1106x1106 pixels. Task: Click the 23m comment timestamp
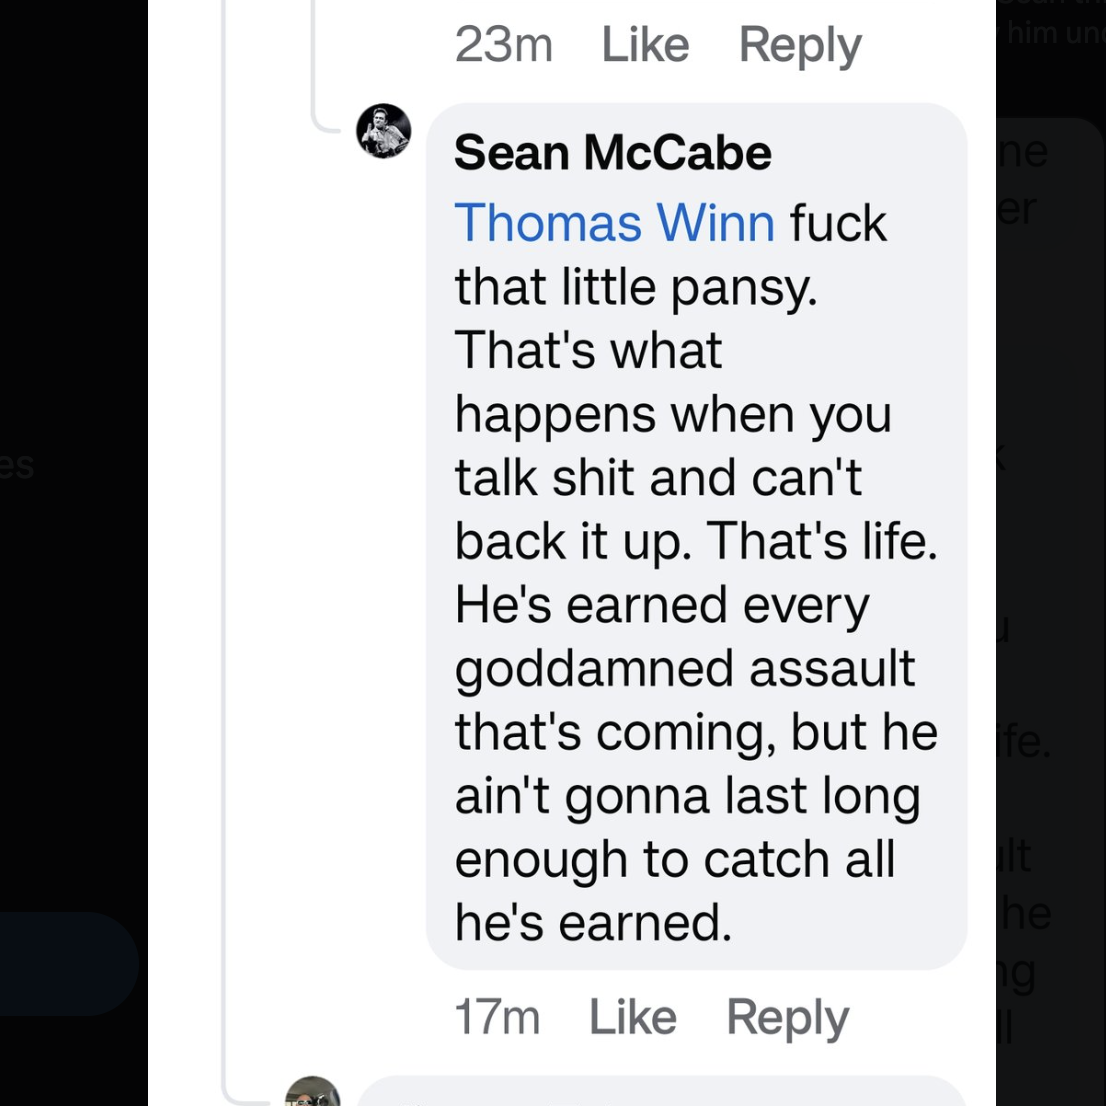(x=503, y=45)
